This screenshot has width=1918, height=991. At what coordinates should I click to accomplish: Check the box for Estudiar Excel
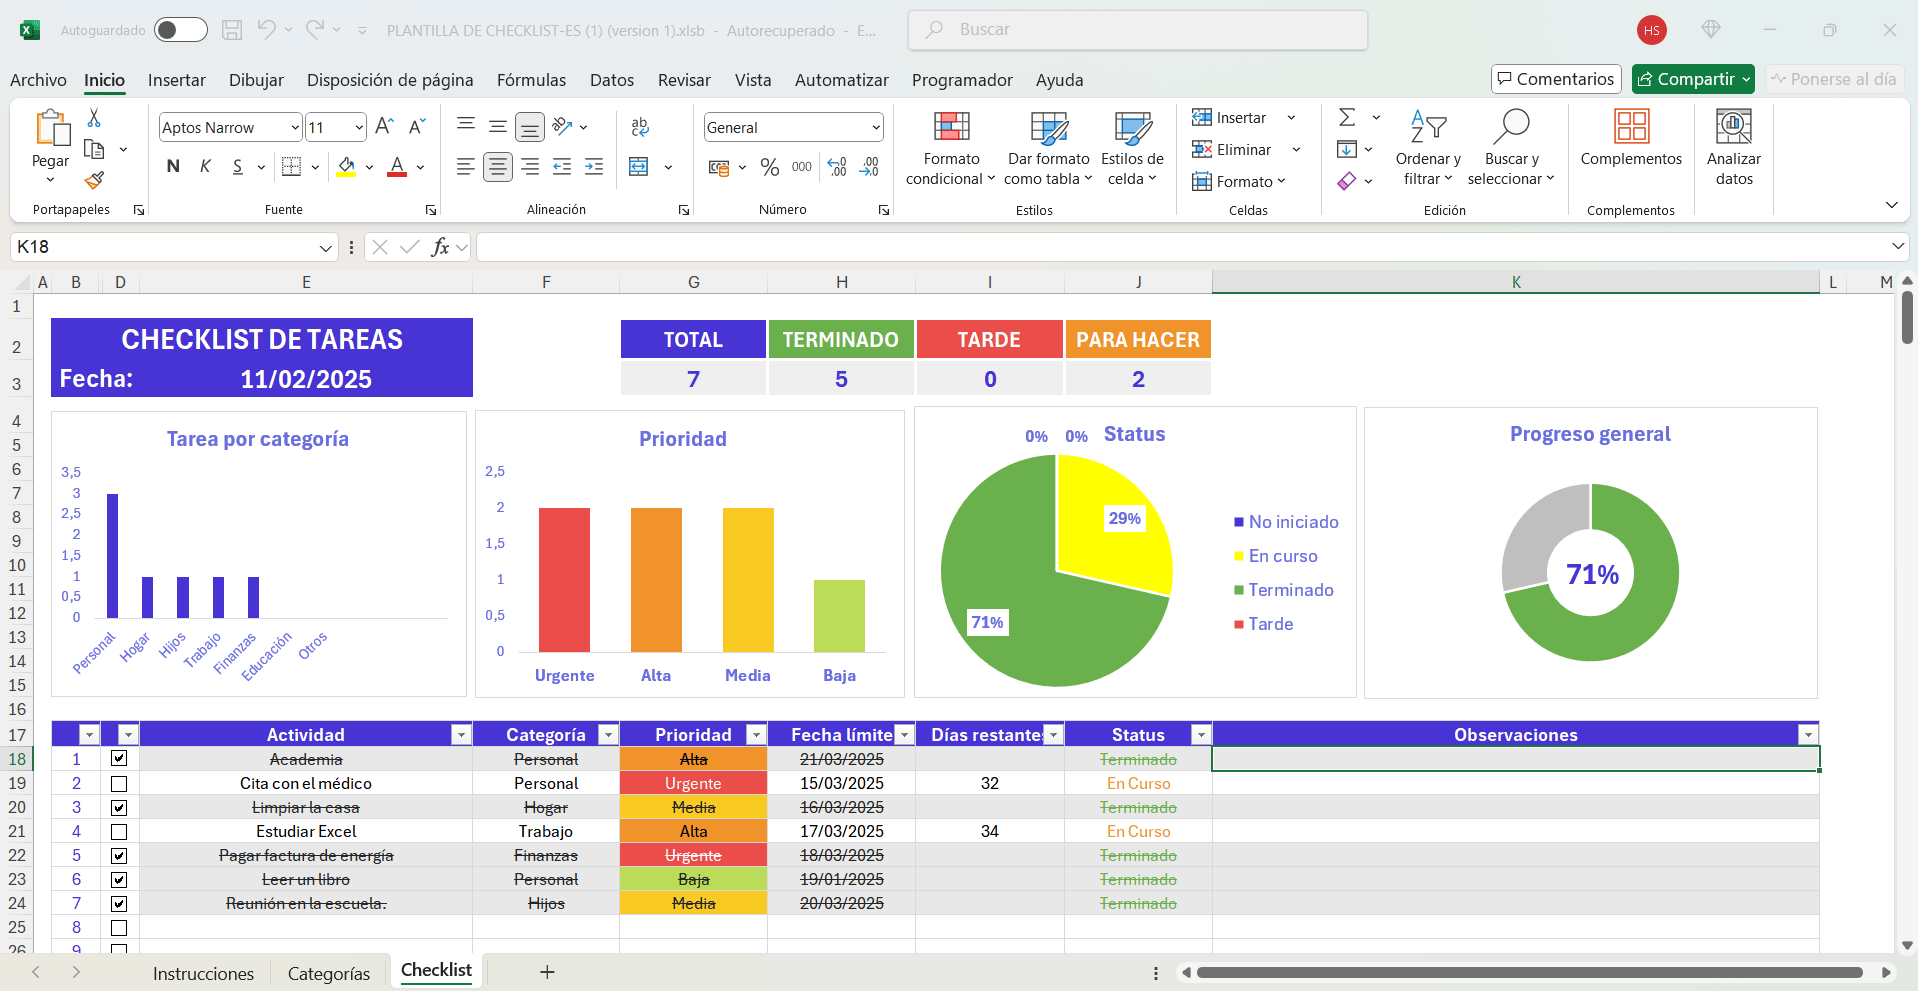click(x=119, y=832)
